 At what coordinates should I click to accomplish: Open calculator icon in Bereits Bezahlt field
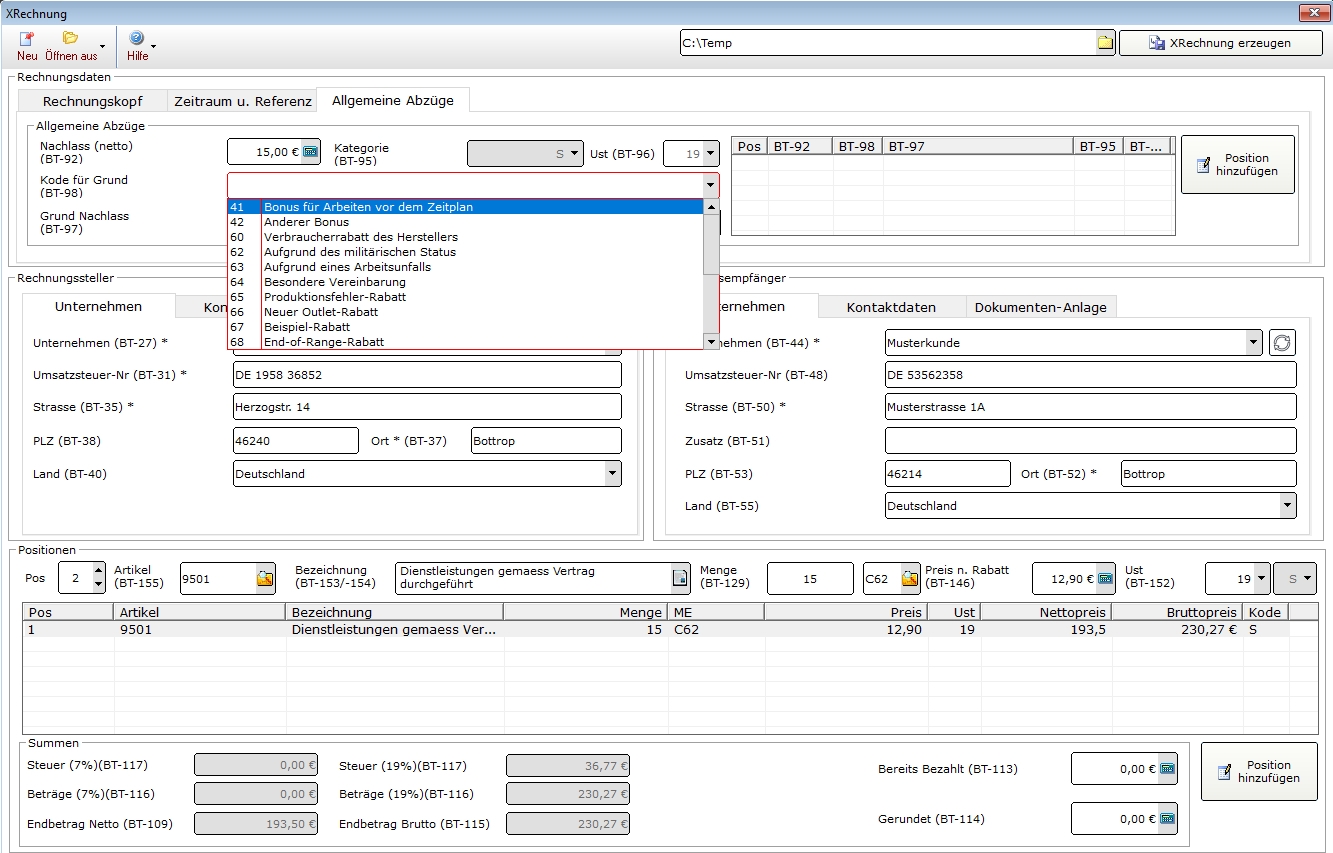point(1166,769)
